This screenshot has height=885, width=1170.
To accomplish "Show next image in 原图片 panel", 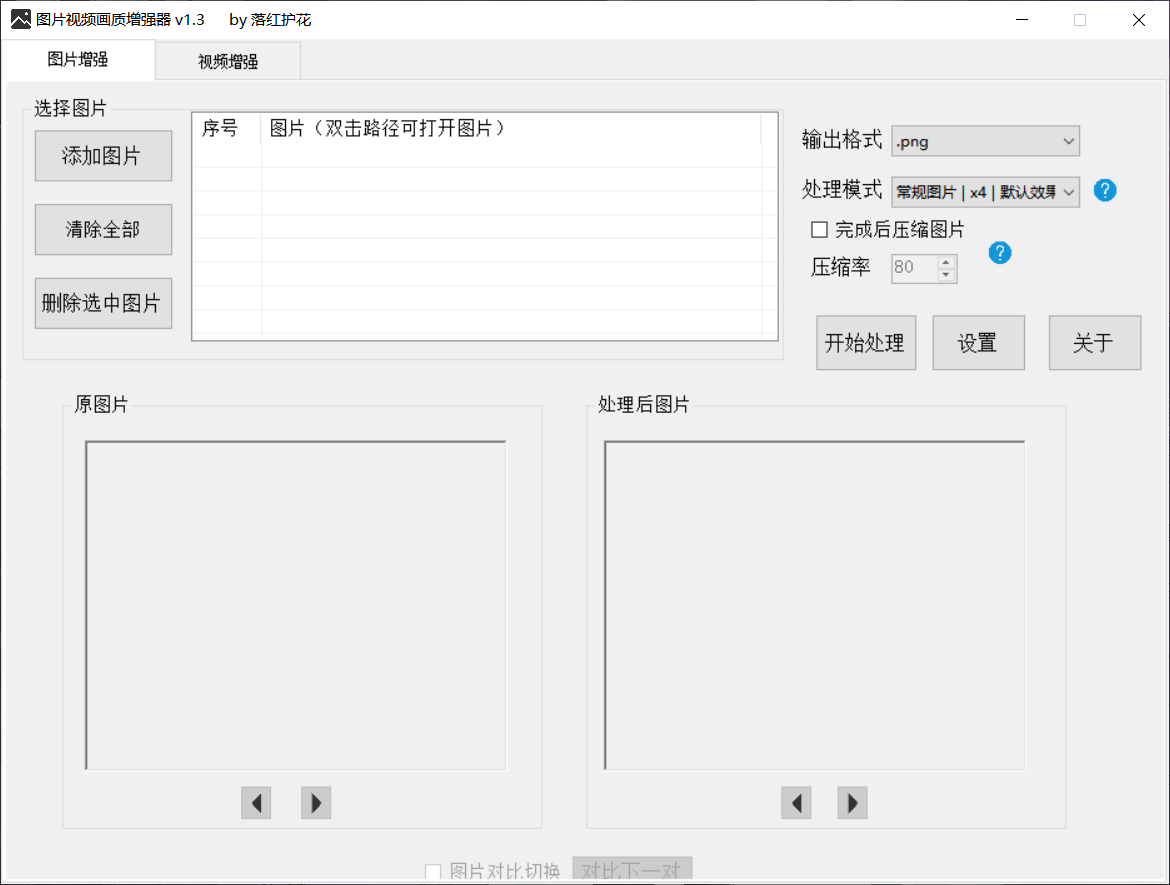I will click(316, 802).
